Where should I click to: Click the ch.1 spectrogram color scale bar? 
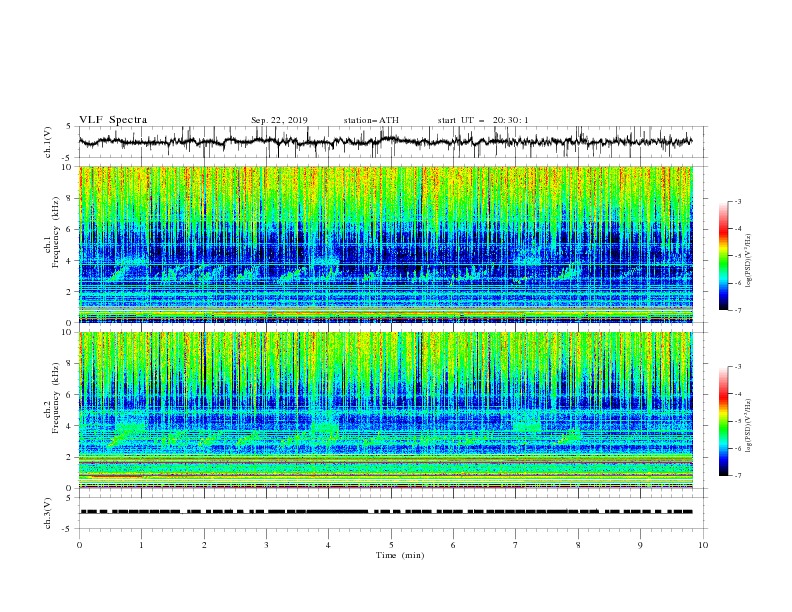[x=723, y=256]
